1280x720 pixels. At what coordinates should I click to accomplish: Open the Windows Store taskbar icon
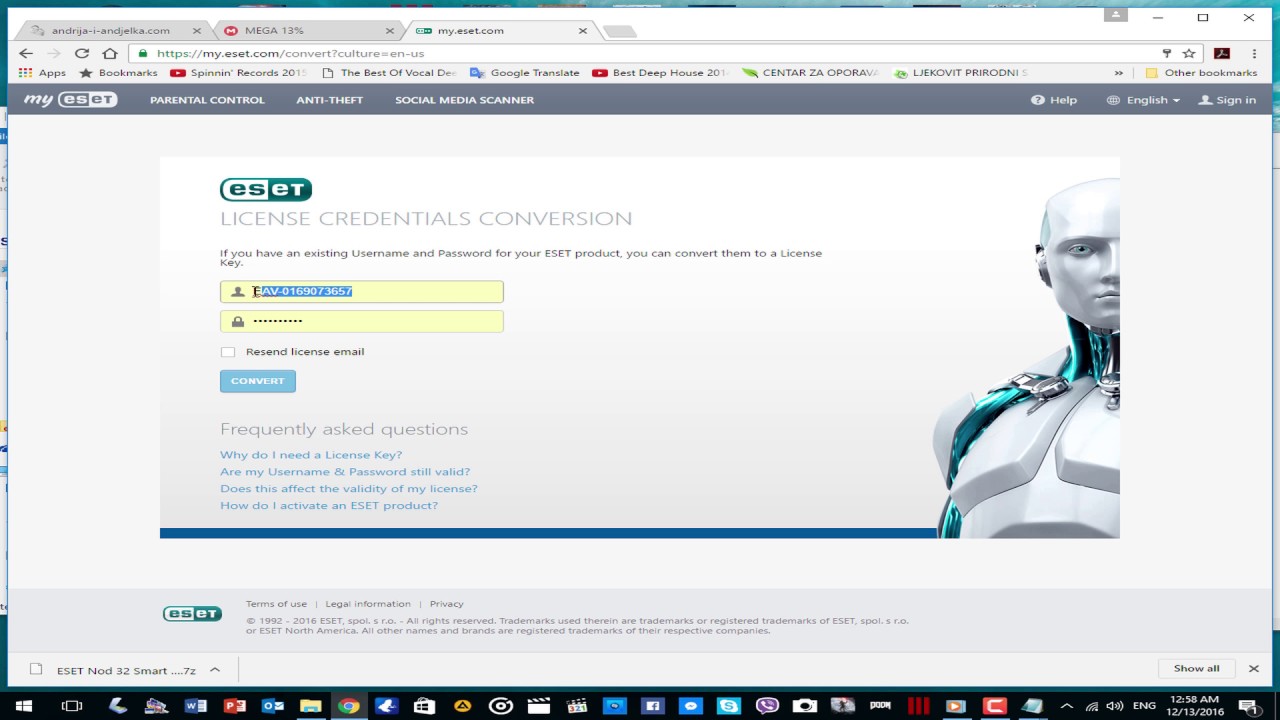point(424,706)
